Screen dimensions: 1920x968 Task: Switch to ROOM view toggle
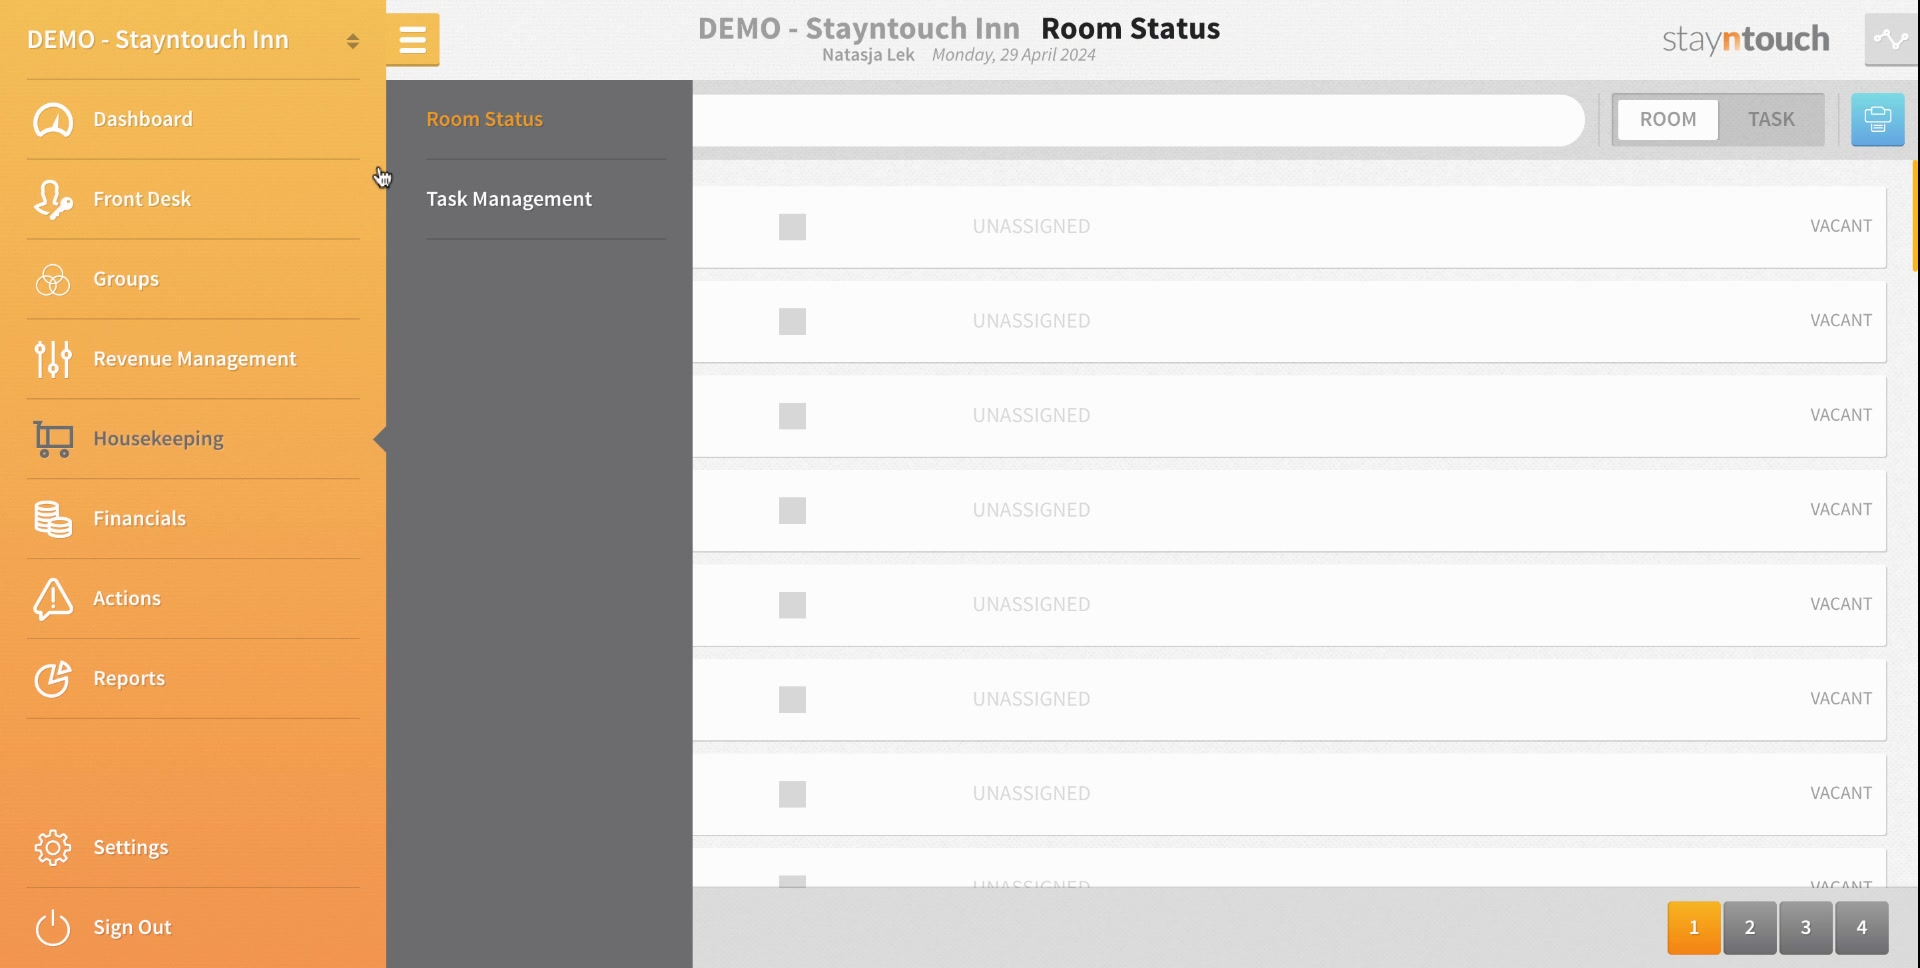pos(1668,120)
